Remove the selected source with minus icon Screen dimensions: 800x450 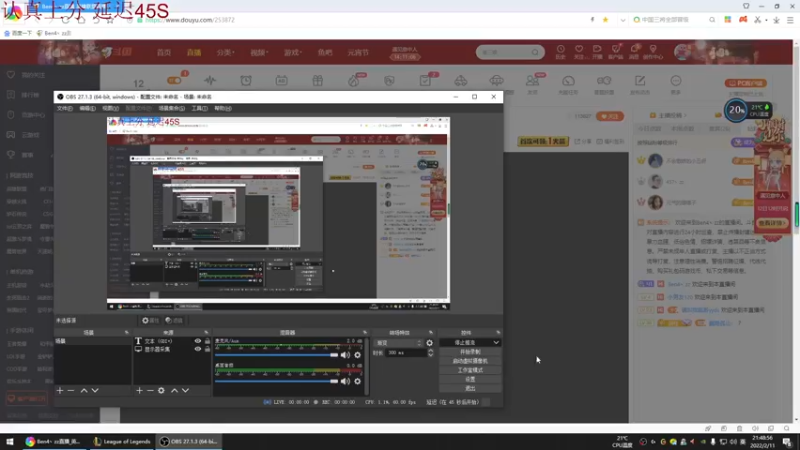(x=150, y=390)
